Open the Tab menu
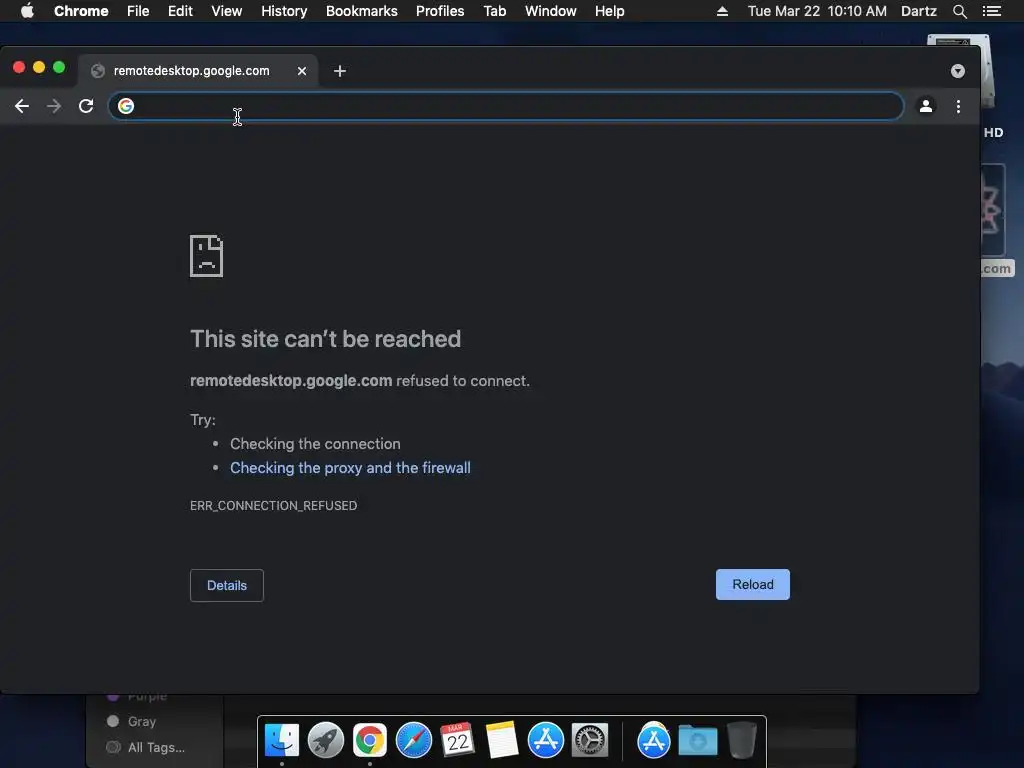Image resolution: width=1024 pixels, height=768 pixels. pos(494,11)
